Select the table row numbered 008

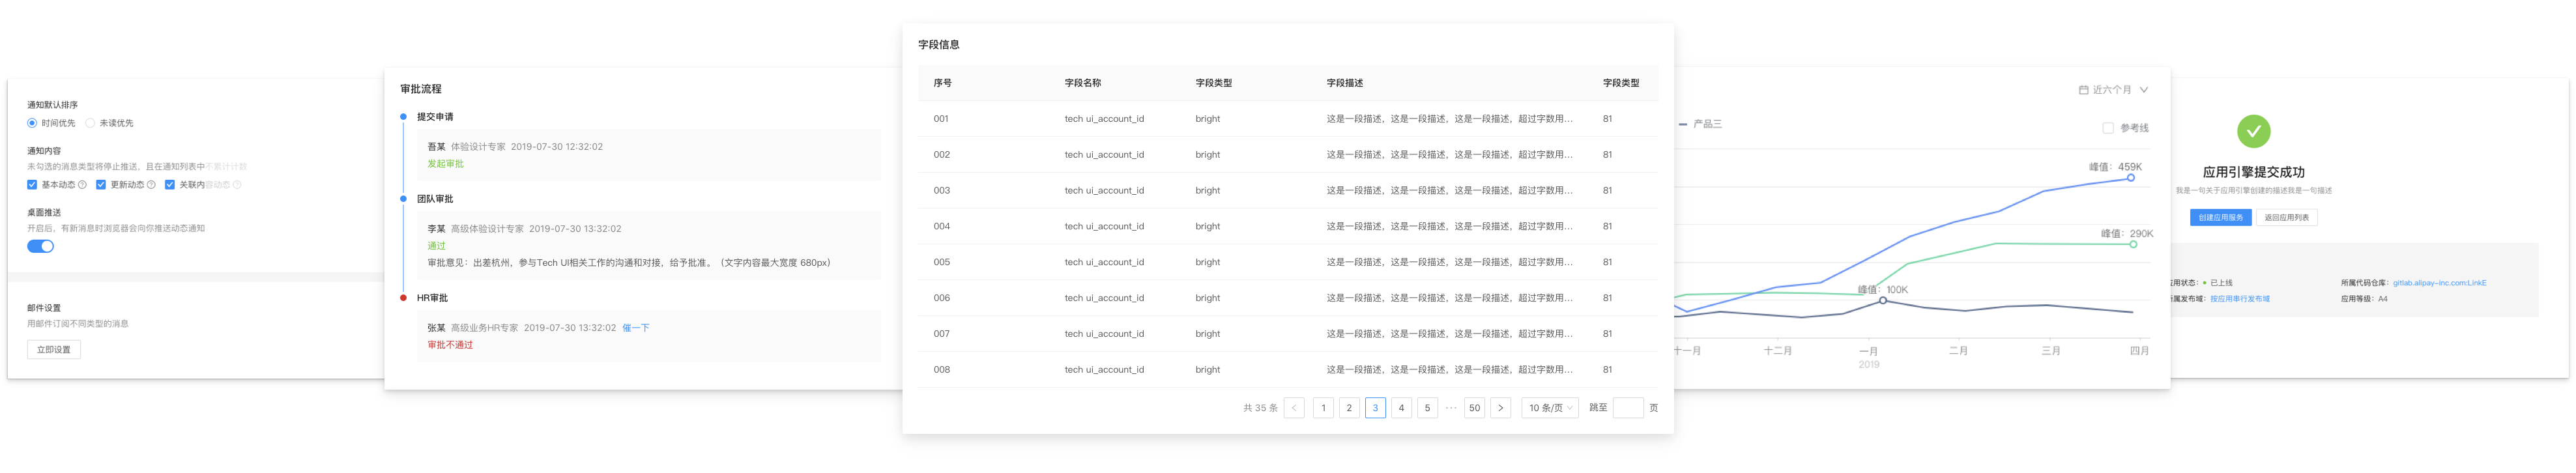[x=1287, y=370]
